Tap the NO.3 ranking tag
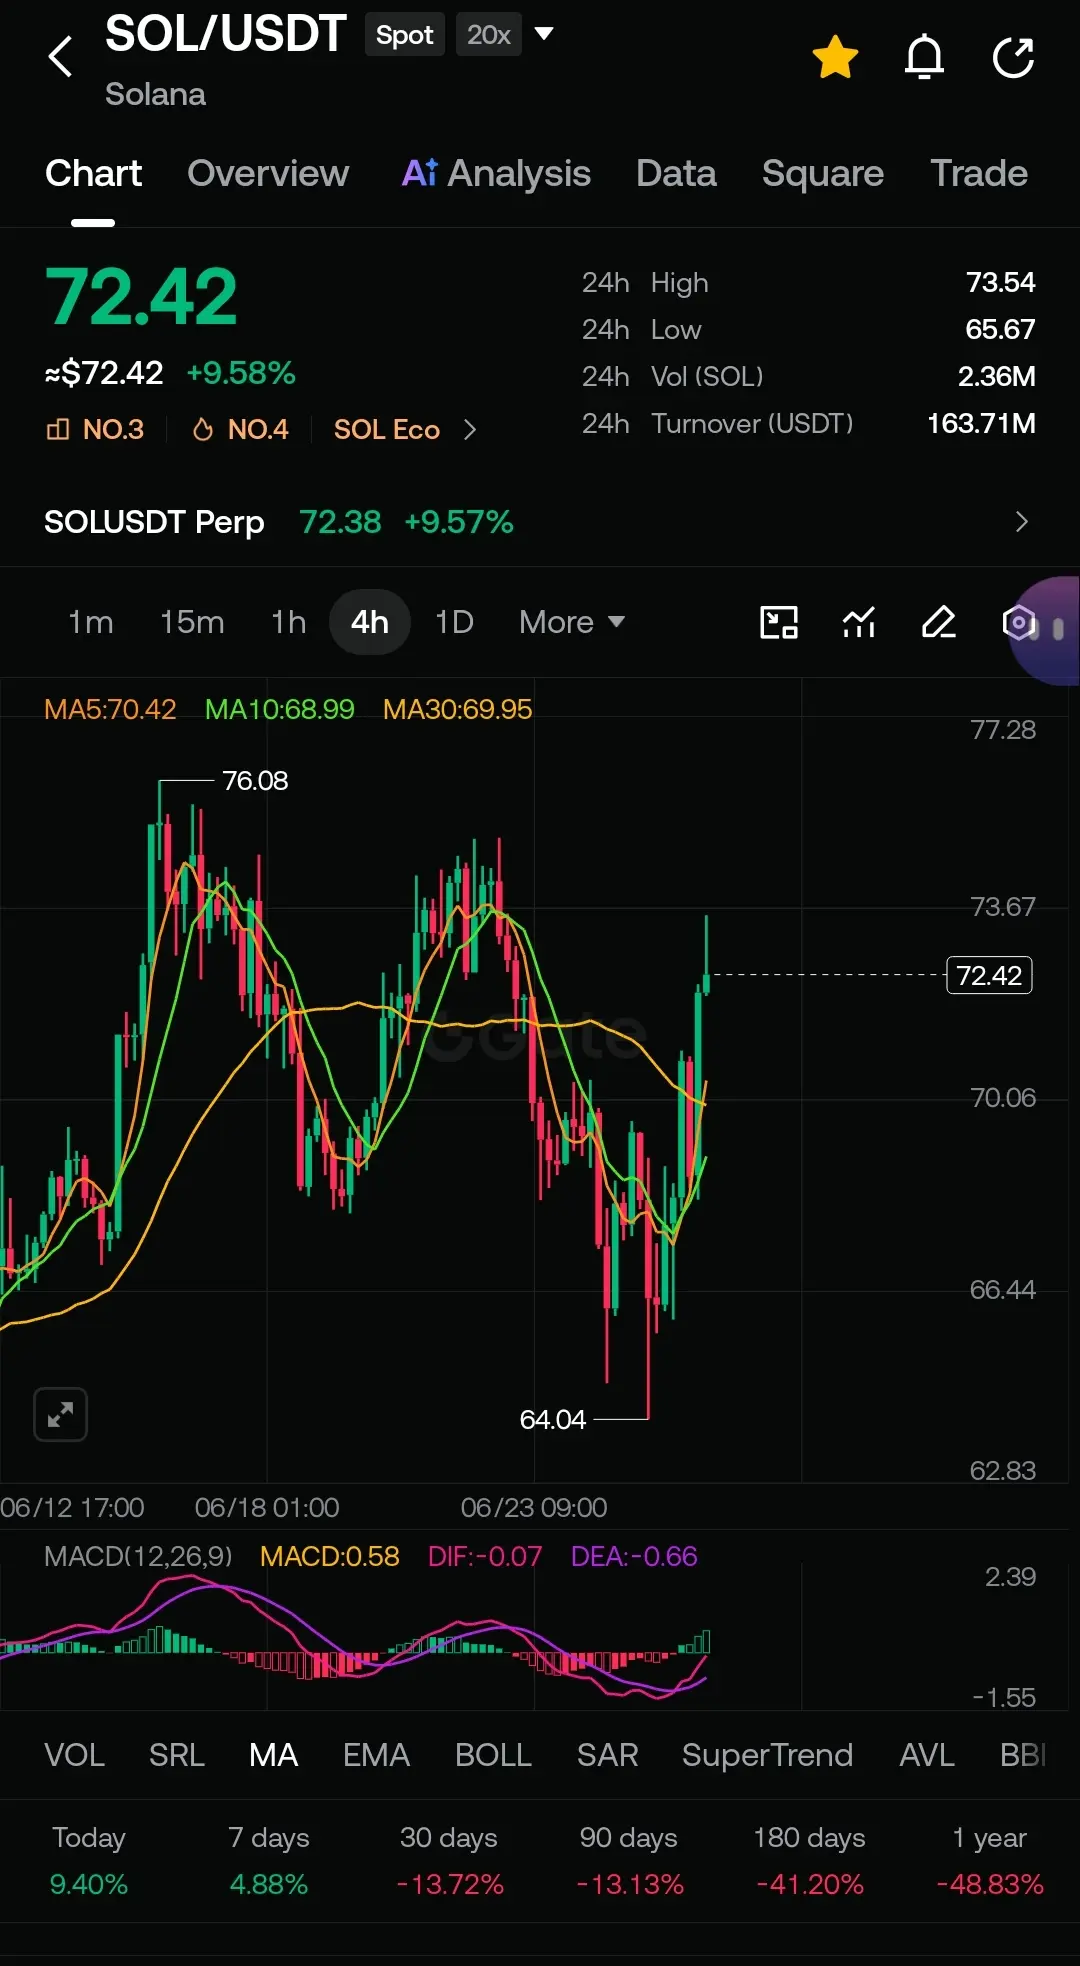This screenshot has height=1966, width=1080. click(95, 430)
